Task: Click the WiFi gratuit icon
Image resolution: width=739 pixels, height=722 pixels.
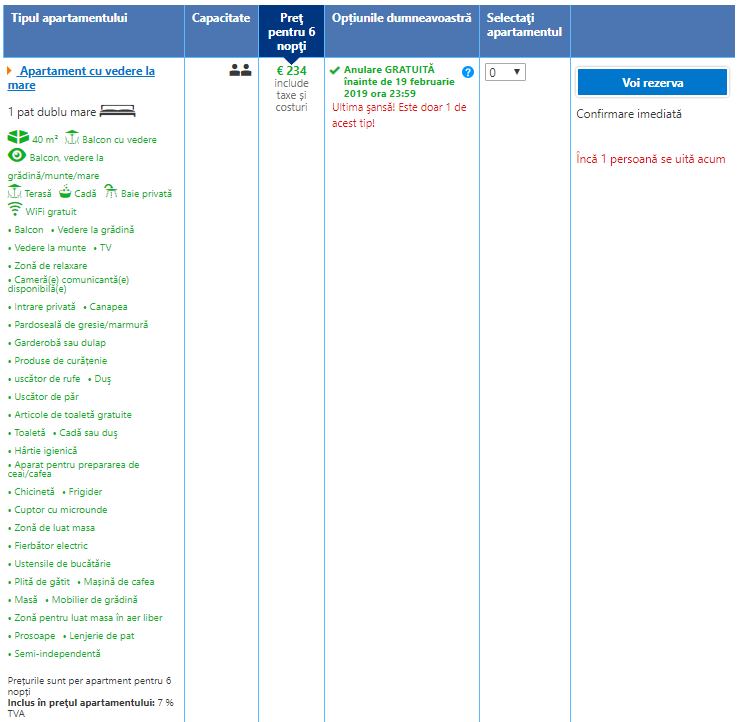Action: pos(15,210)
